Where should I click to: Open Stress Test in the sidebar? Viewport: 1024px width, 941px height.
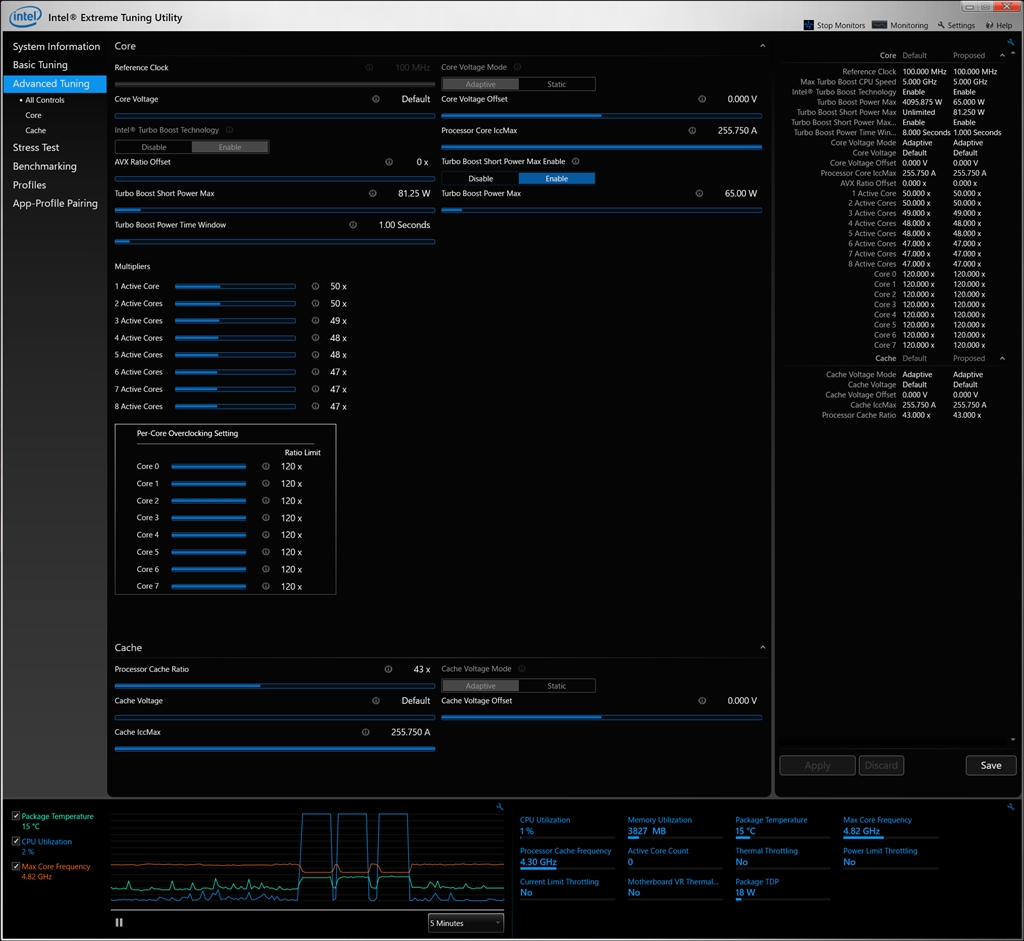pyautogui.click(x=36, y=148)
